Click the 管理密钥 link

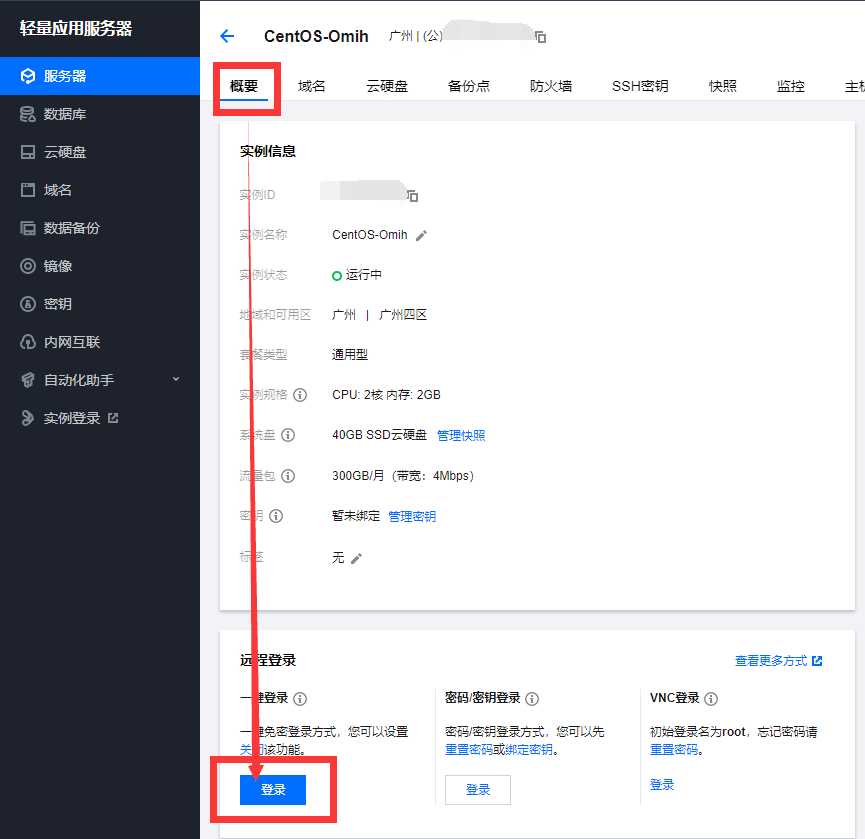click(x=412, y=516)
